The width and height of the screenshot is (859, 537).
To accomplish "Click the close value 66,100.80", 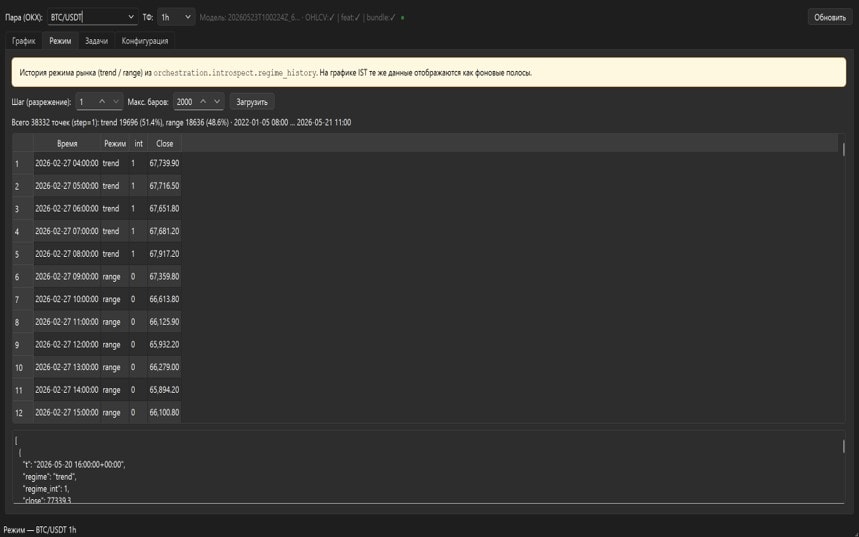I will [x=164, y=413].
